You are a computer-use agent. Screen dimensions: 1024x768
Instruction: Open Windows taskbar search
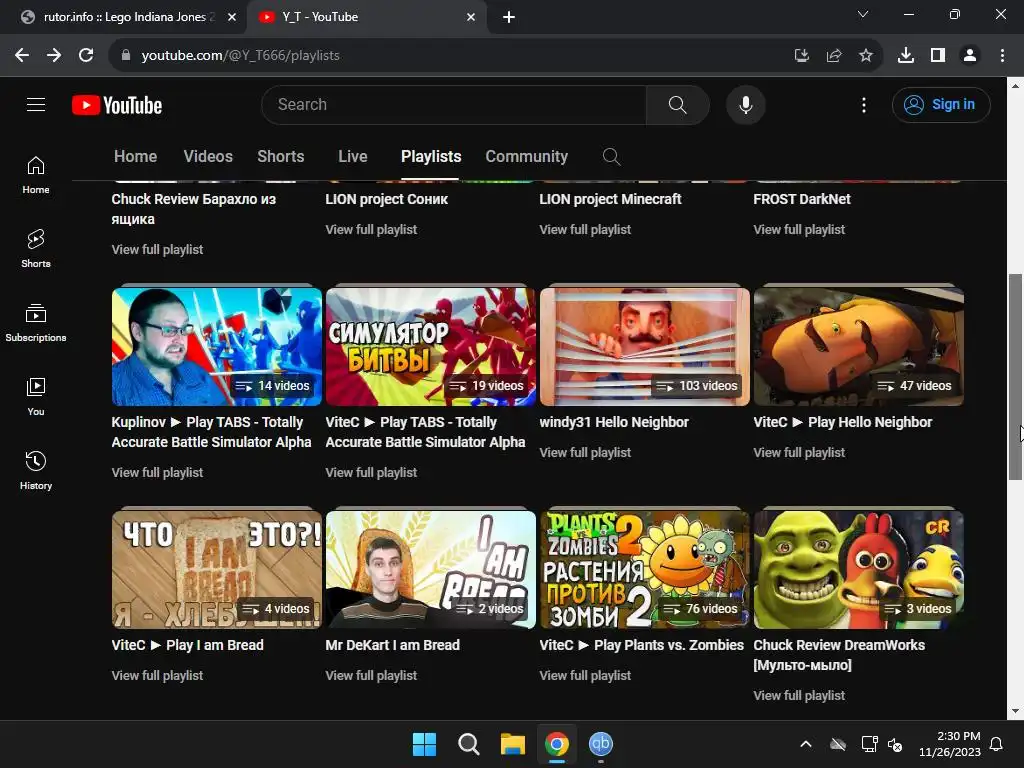tap(468, 744)
